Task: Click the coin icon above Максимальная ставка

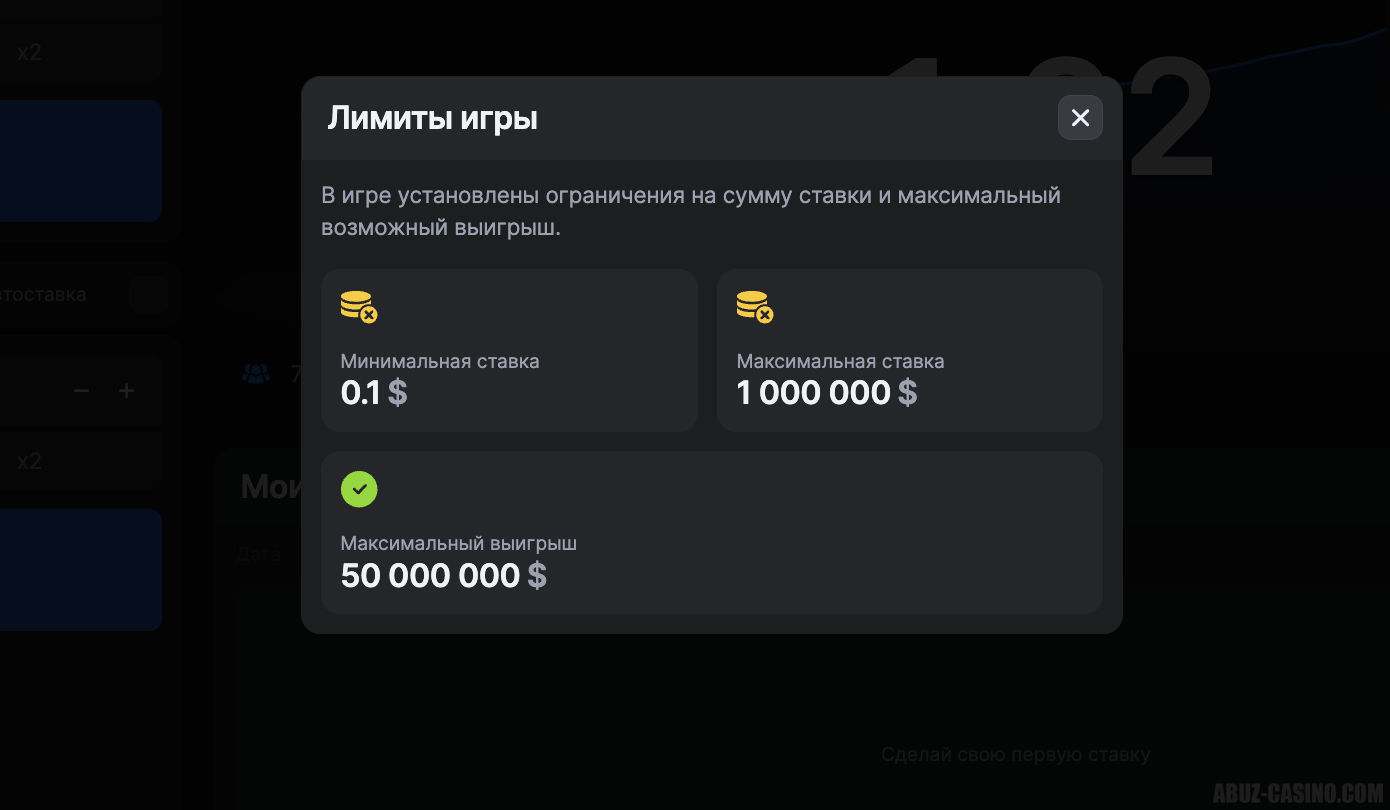Action: [x=754, y=307]
